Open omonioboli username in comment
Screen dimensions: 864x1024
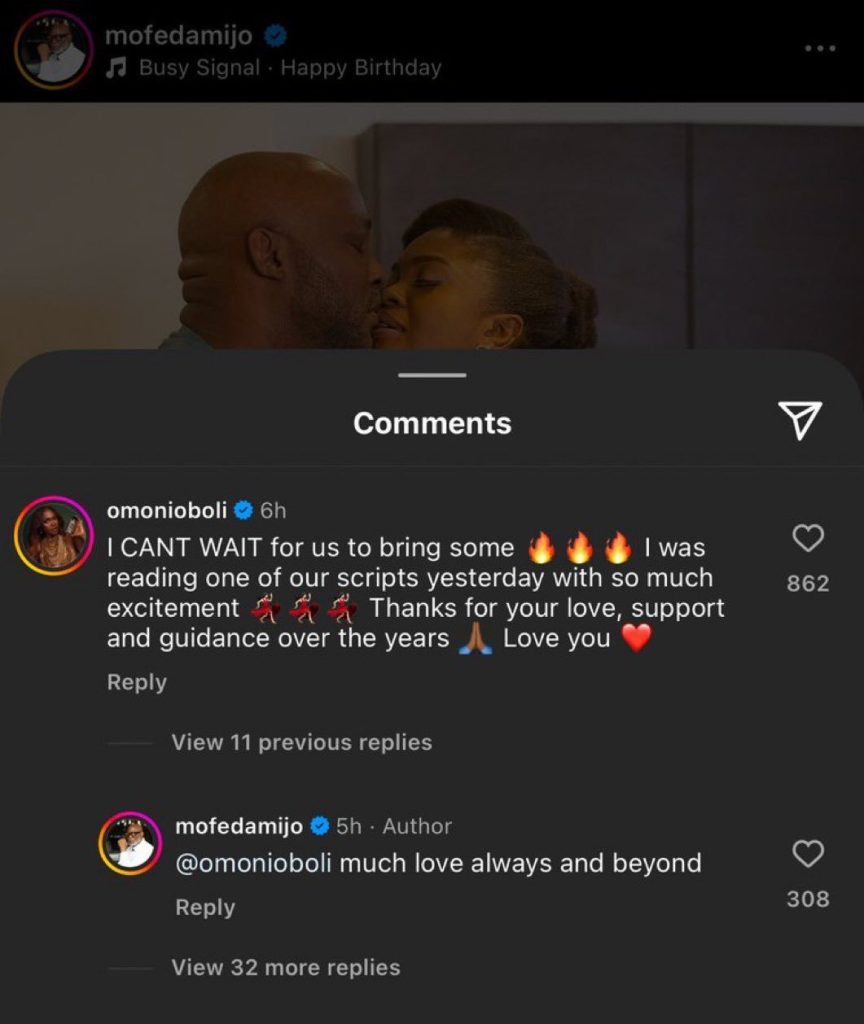168,511
